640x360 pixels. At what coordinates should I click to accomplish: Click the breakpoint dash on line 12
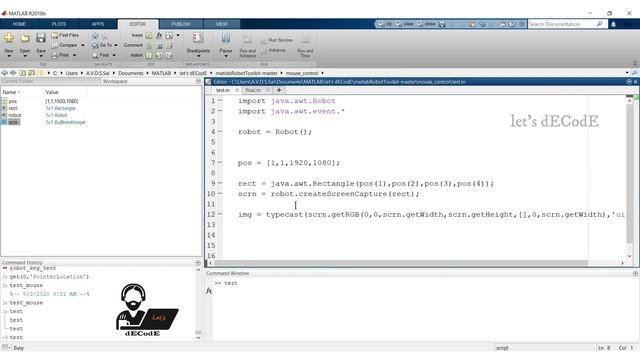(x=220, y=214)
